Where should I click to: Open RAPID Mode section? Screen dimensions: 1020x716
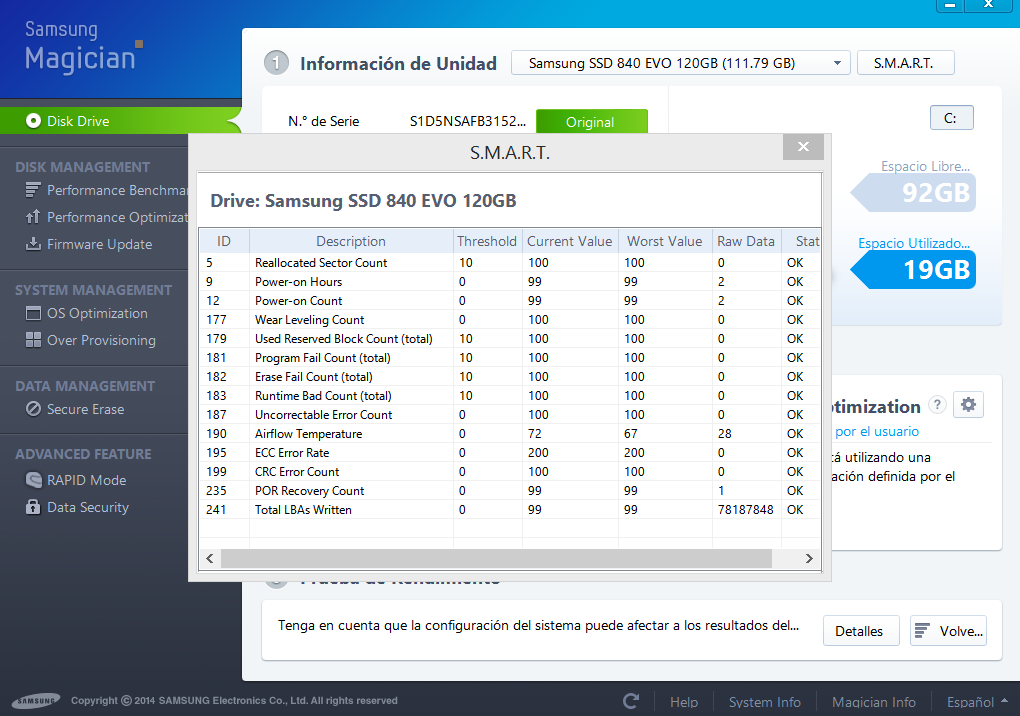(x=76, y=479)
